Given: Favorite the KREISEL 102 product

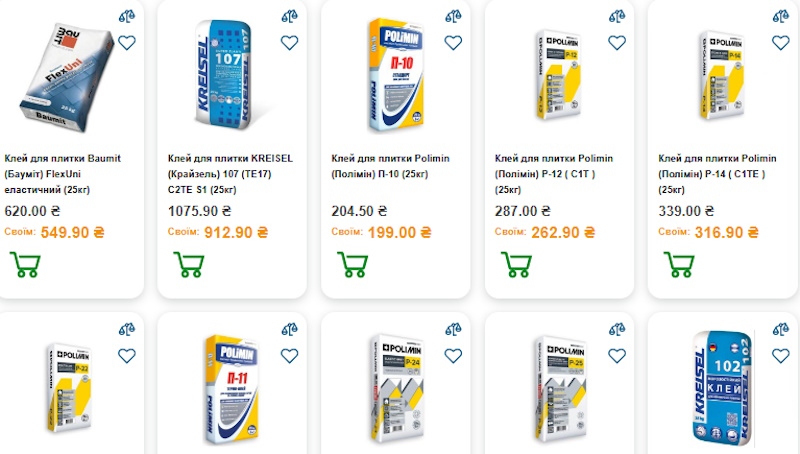Looking at the screenshot, I should coord(781,356).
